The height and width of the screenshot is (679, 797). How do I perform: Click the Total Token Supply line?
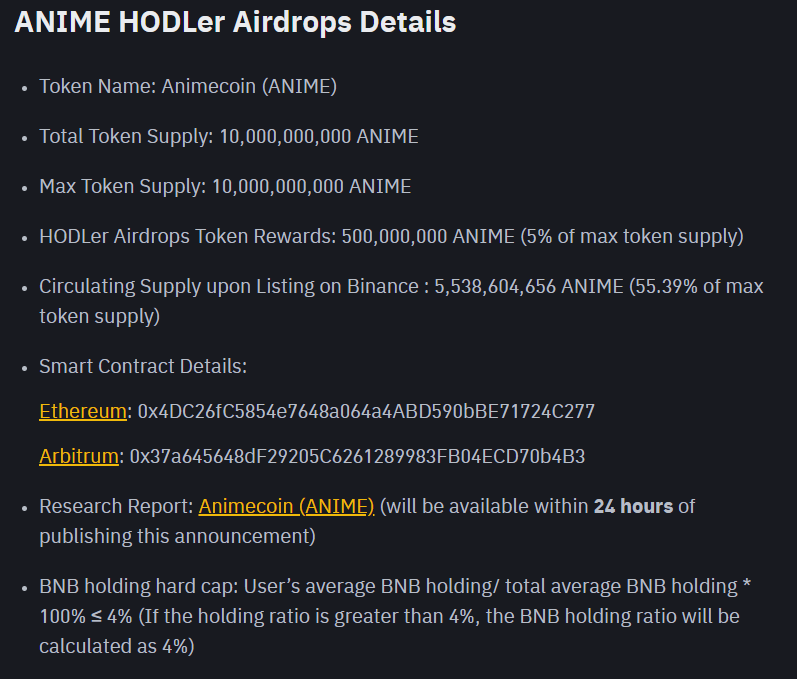click(x=229, y=136)
